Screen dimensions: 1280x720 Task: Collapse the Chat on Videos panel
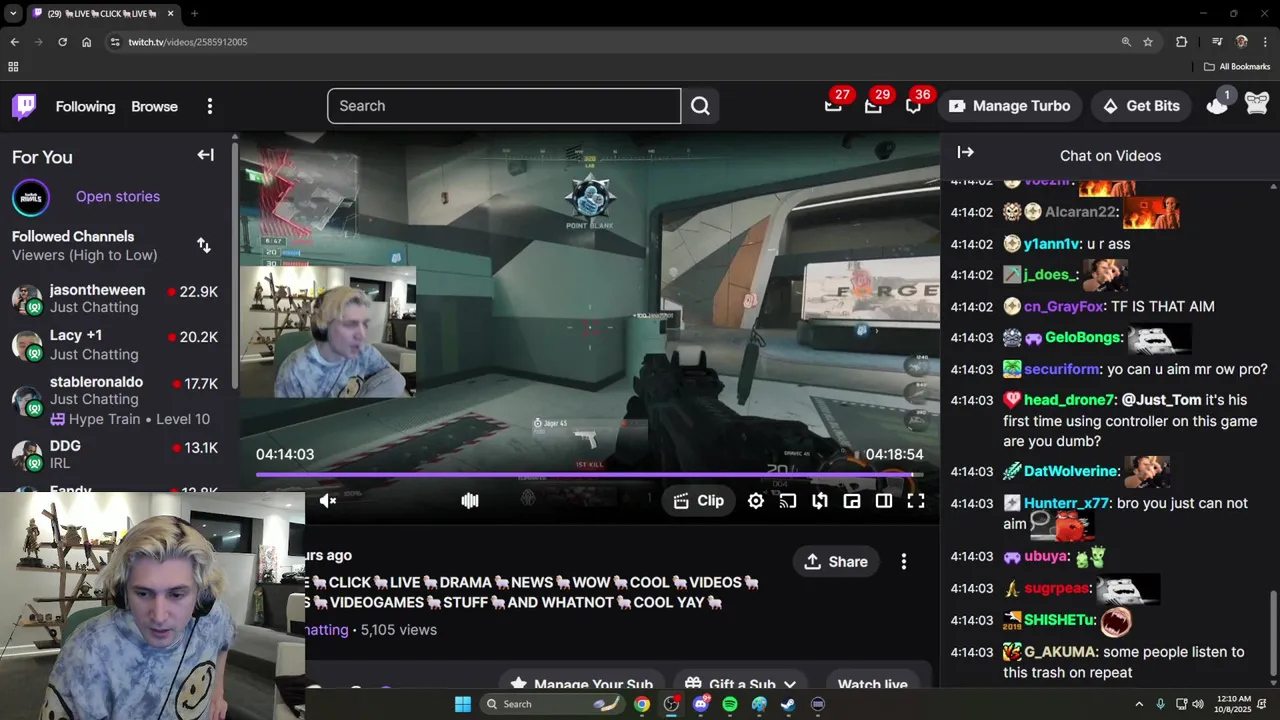click(x=965, y=152)
